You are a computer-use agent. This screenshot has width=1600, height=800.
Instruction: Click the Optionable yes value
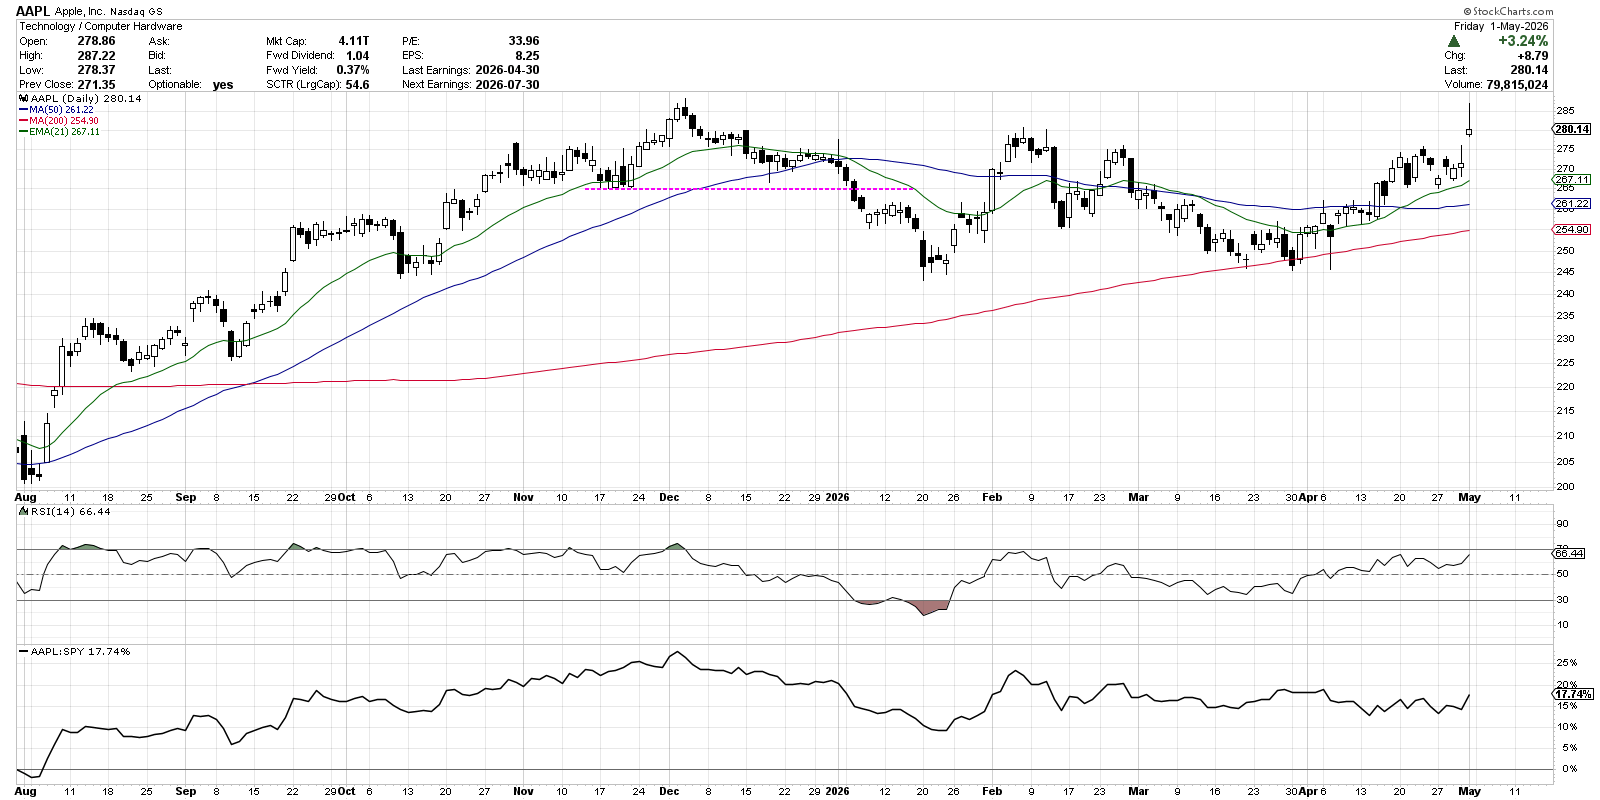pyautogui.click(x=223, y=85)
